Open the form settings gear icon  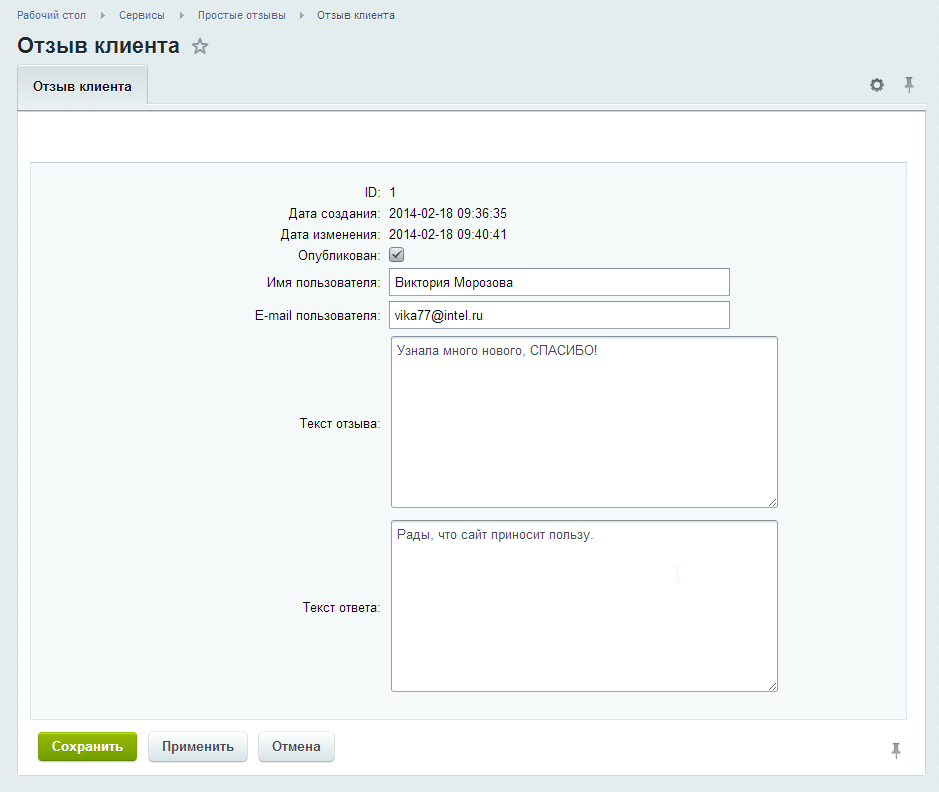[x=876, y=85]
